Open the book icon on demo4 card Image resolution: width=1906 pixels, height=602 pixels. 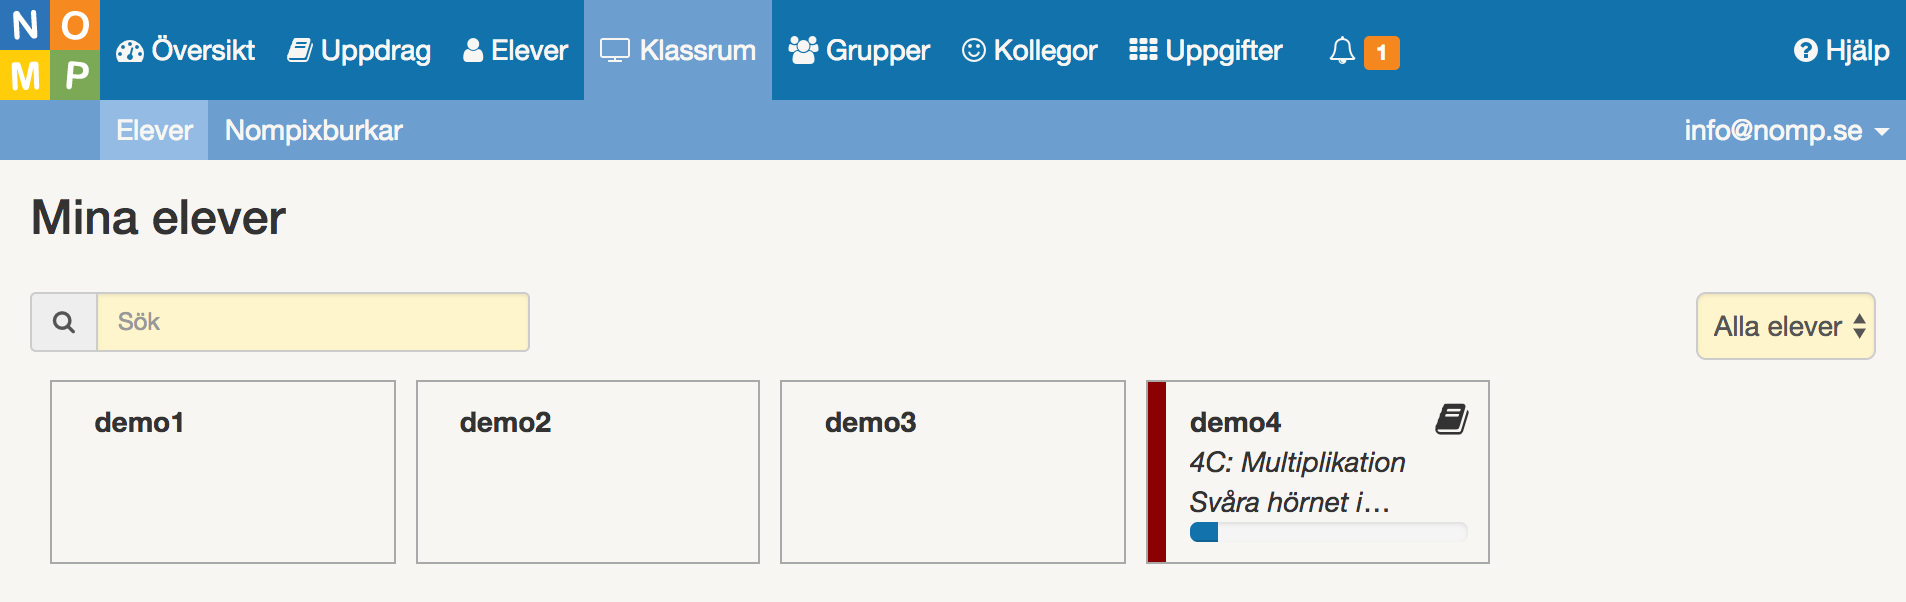(x=1452, y=419)
